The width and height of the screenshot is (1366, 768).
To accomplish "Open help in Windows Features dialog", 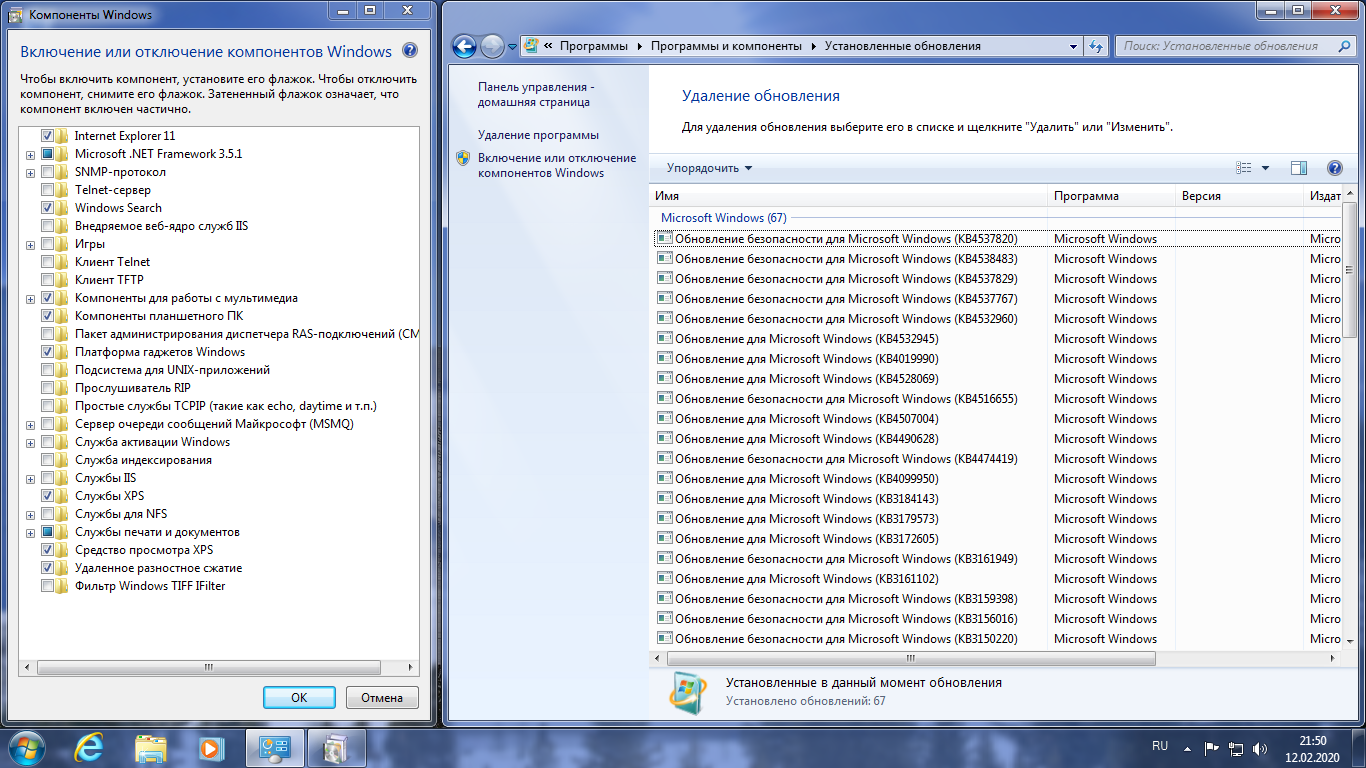I will (410, 51).
